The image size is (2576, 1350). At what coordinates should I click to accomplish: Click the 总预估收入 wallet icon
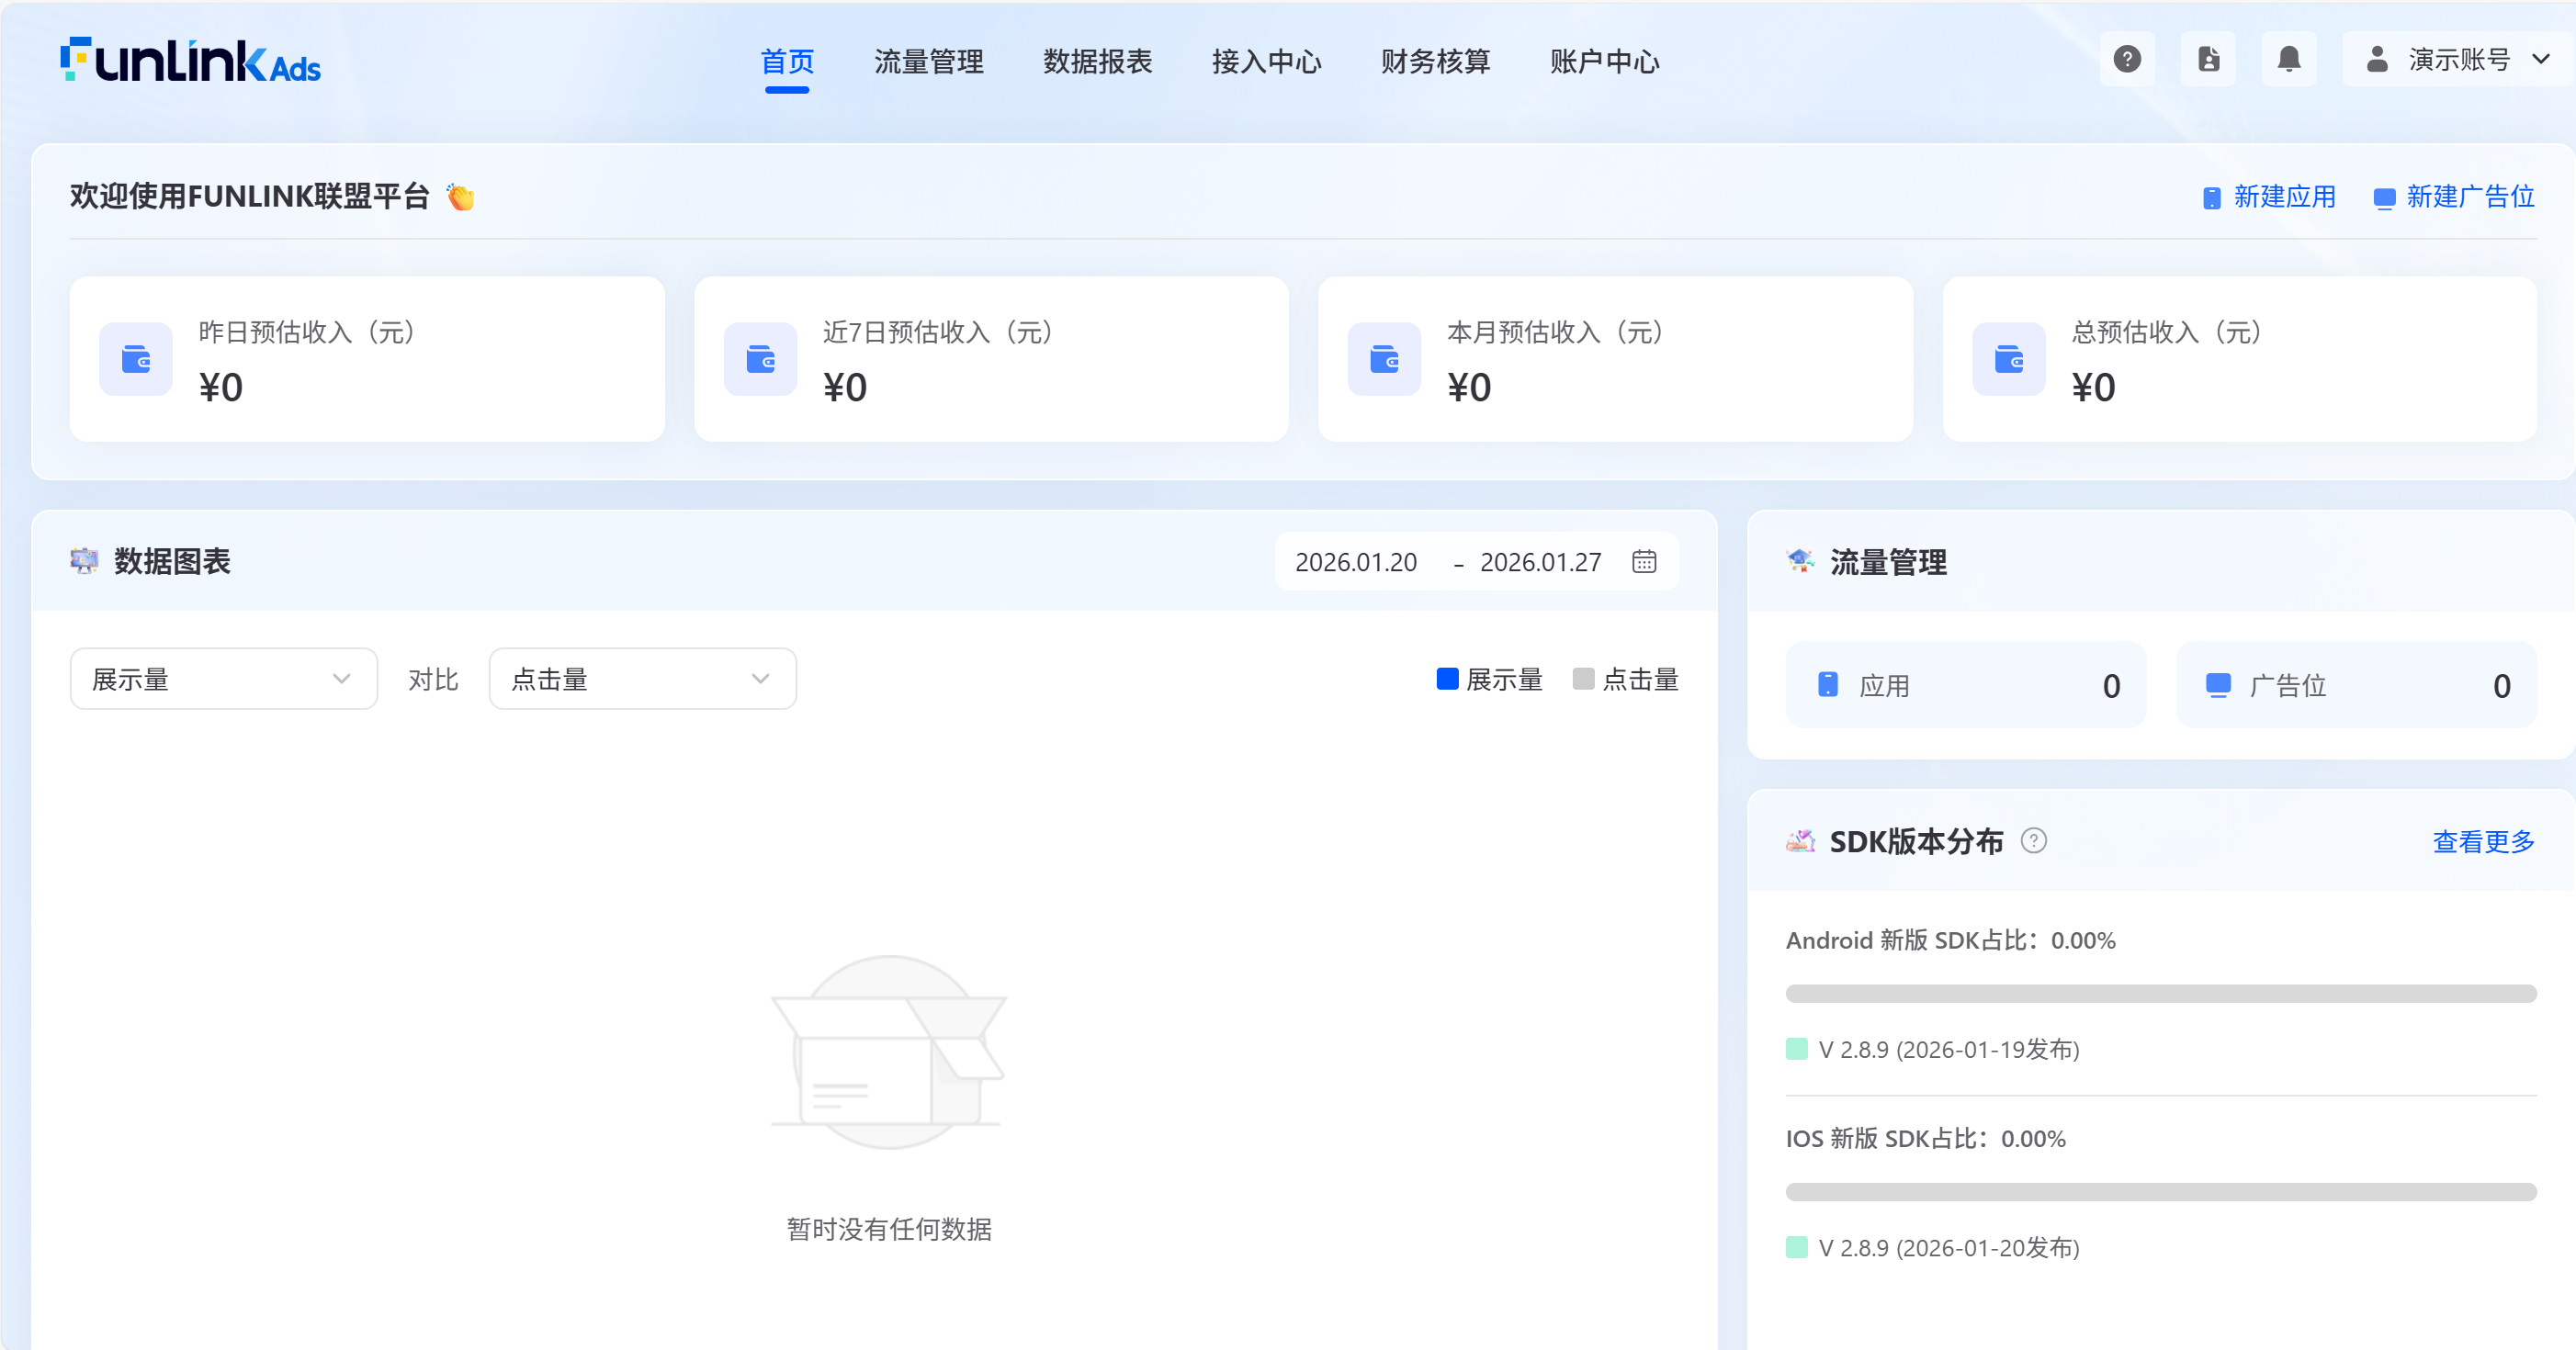[x=2008, y=359]
